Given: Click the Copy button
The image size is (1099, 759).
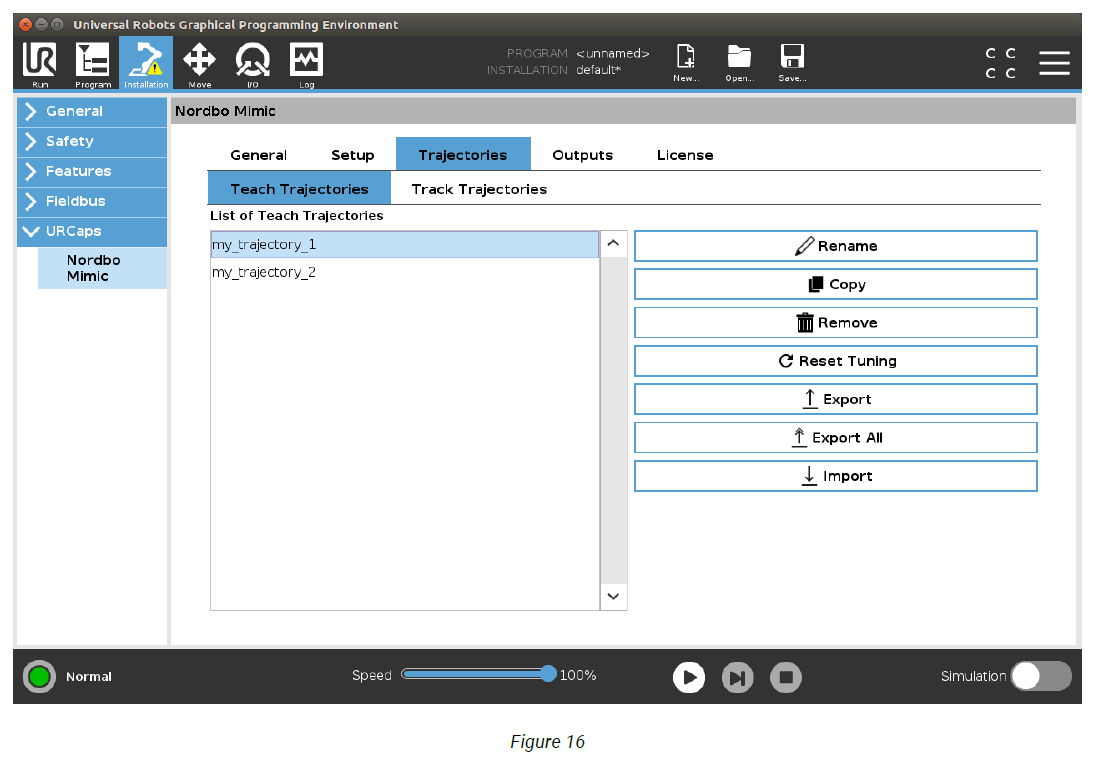Looking at the screenshot, I should point(835,285).
